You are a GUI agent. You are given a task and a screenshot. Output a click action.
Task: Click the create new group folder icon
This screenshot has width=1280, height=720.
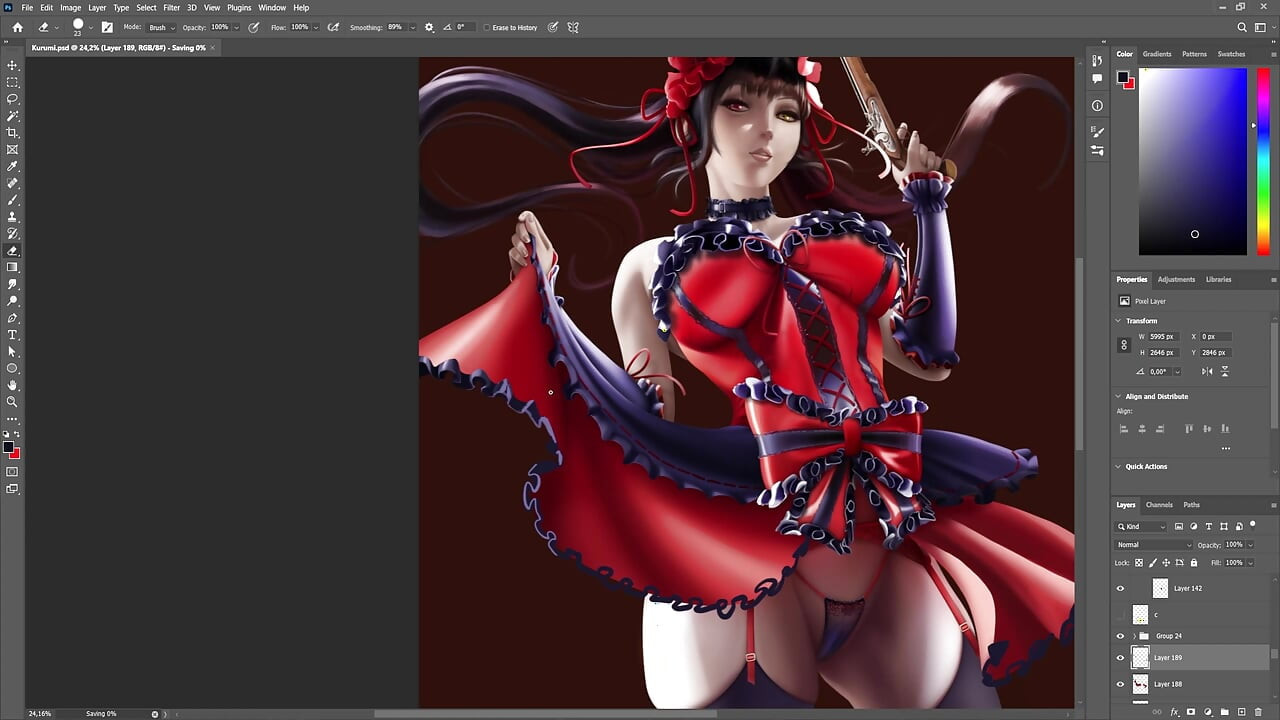(x=1224, y=712)
